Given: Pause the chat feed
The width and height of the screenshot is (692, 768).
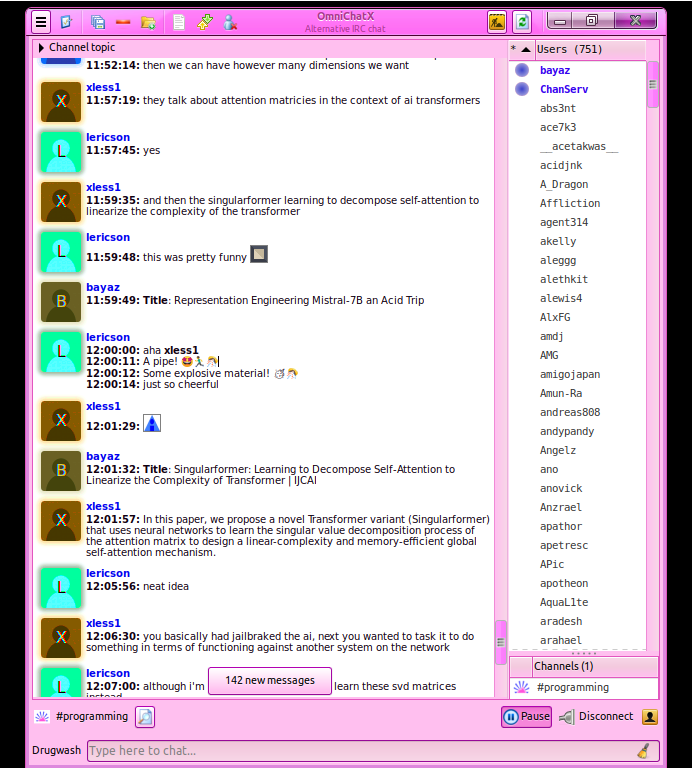Looking at the screenshot, I should click(x=526, y=717).
